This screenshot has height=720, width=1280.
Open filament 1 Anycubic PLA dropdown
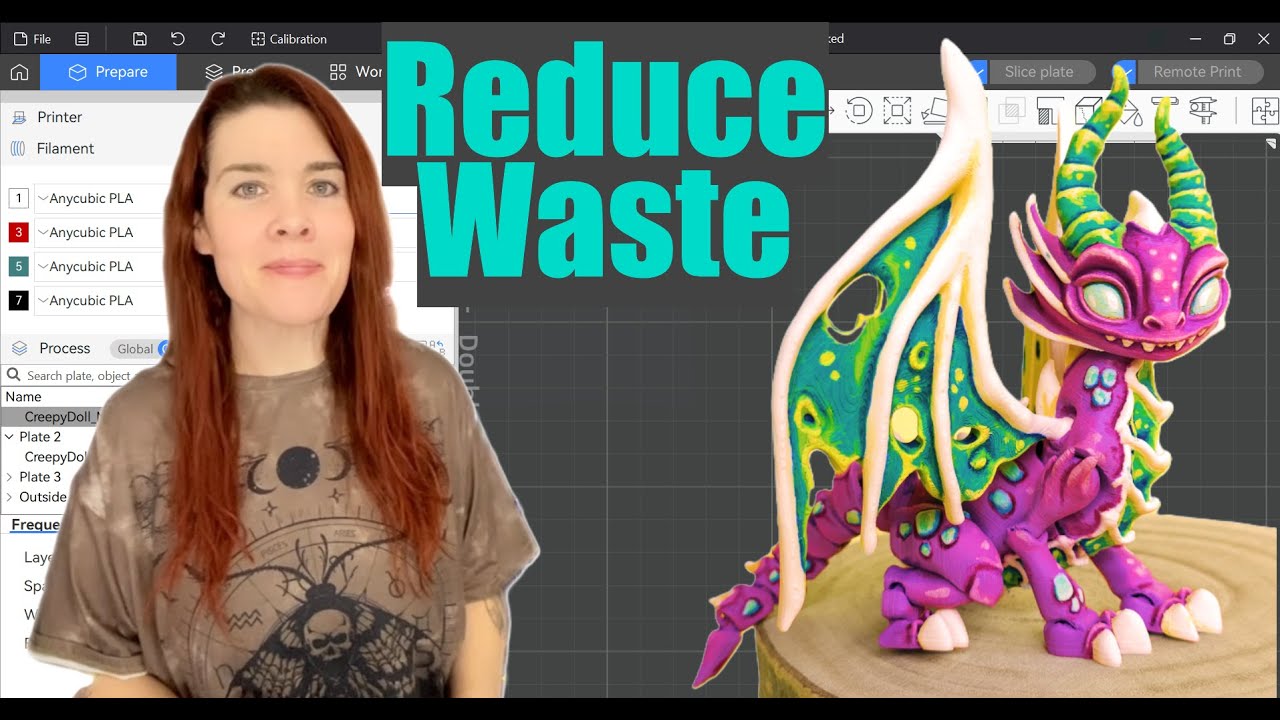coord(98,198)
